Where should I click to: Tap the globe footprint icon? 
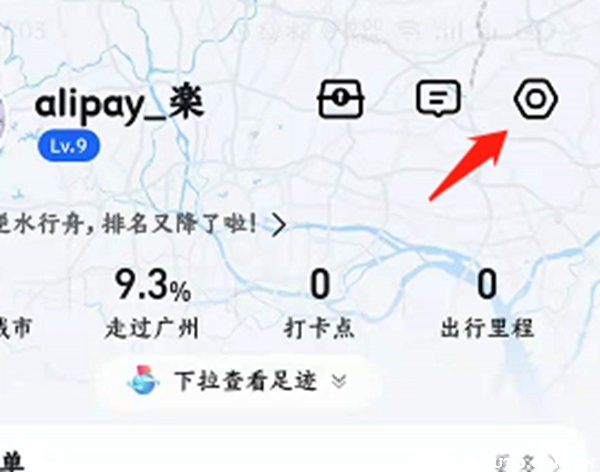pyautogui.click(x=143, y=380)
